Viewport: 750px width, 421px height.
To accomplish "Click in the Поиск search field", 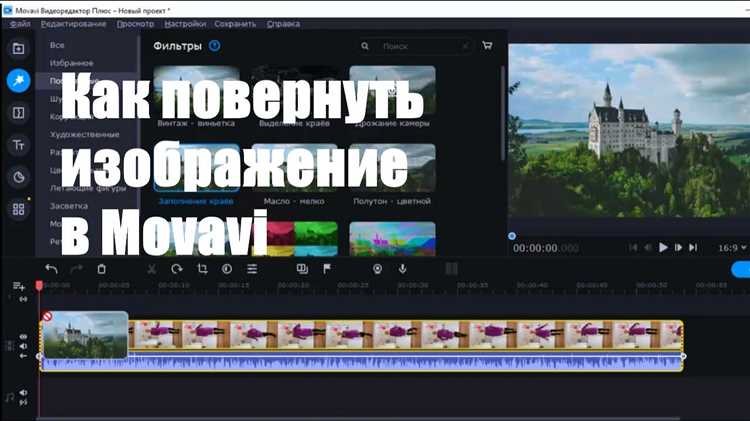I will [422, 46].
